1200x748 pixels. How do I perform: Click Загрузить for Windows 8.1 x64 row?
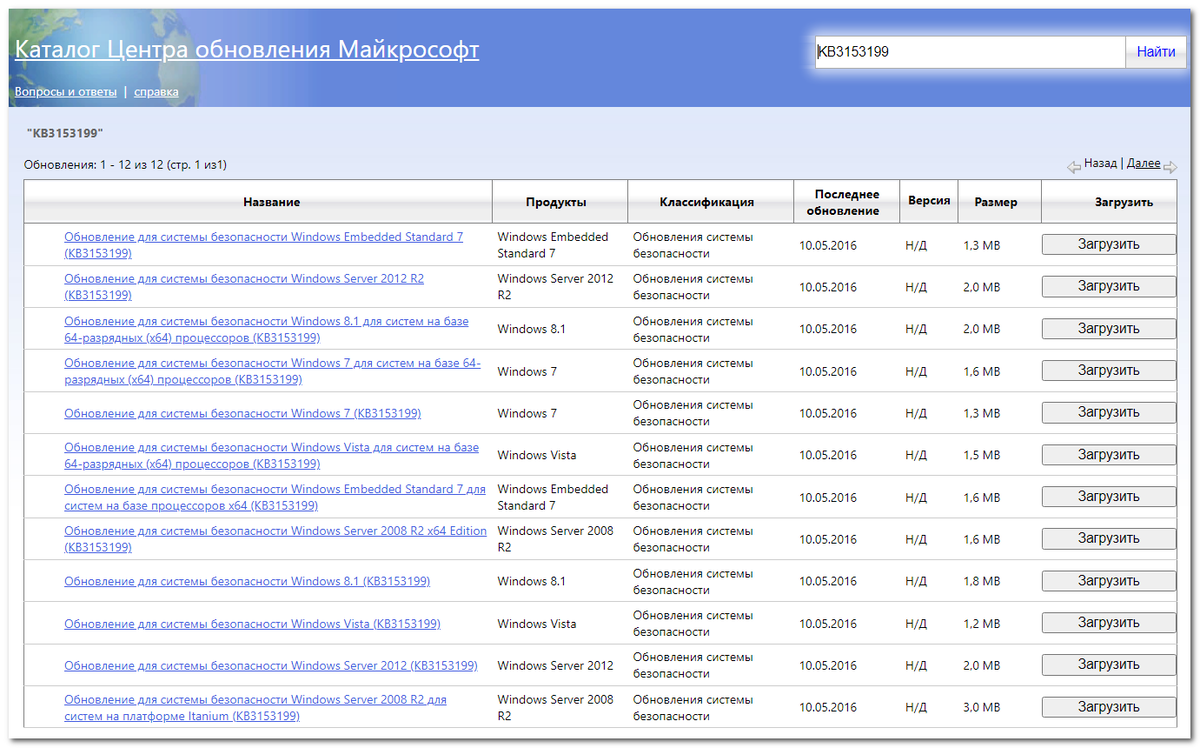[x=1108, y=328]
